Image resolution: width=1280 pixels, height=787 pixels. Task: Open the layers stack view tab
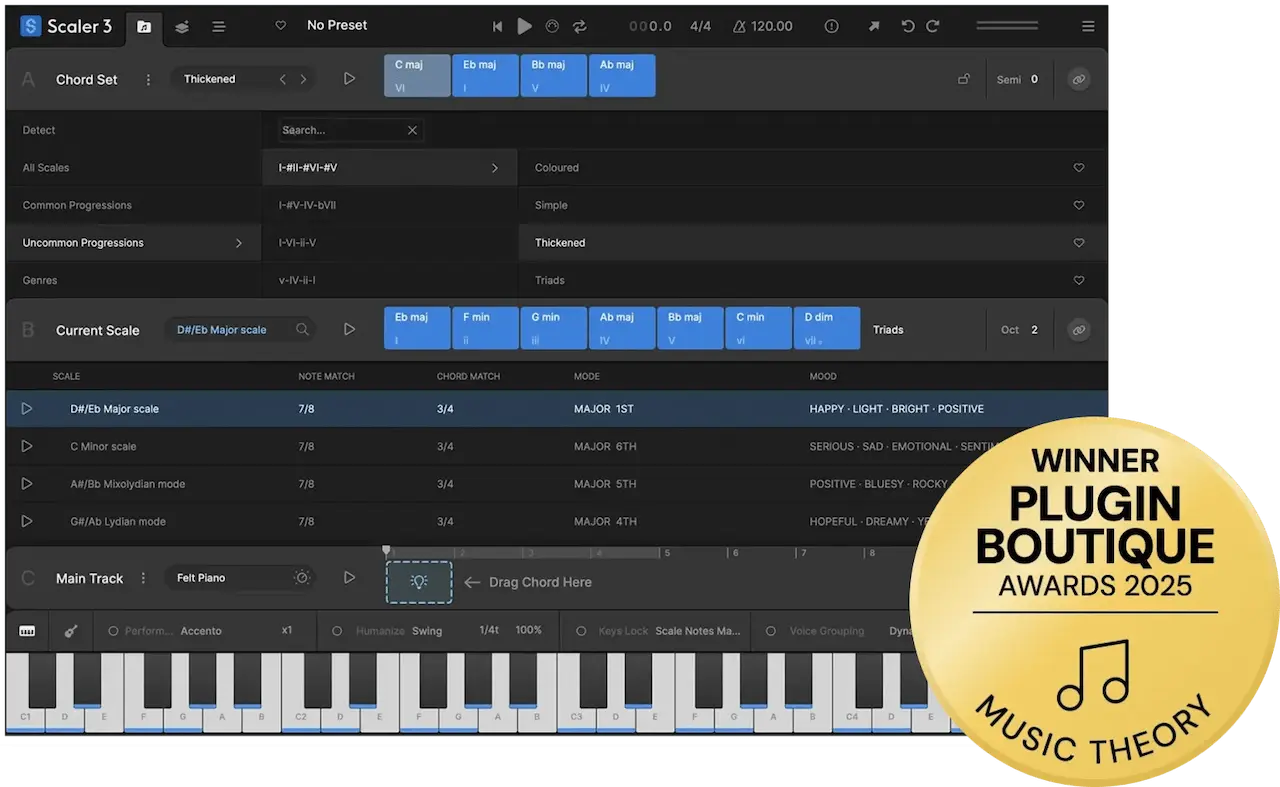pyautogui.click(x=181, y=27)
